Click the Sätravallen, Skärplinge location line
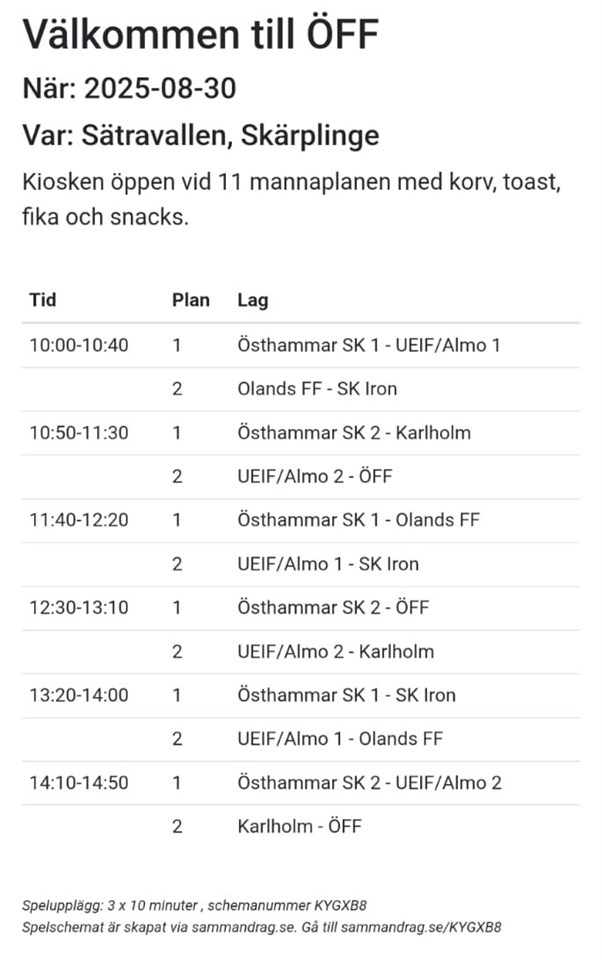Screen dimensions: 602x960 pos(201,135)
